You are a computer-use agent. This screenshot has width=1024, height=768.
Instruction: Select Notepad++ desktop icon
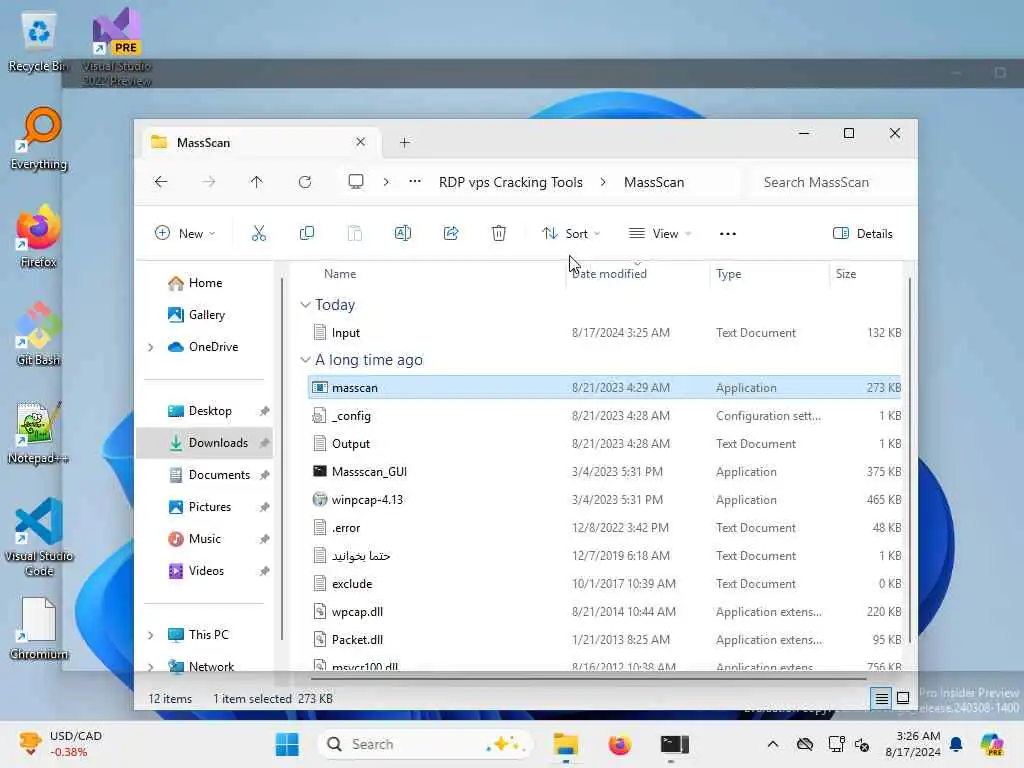[39, 432]
